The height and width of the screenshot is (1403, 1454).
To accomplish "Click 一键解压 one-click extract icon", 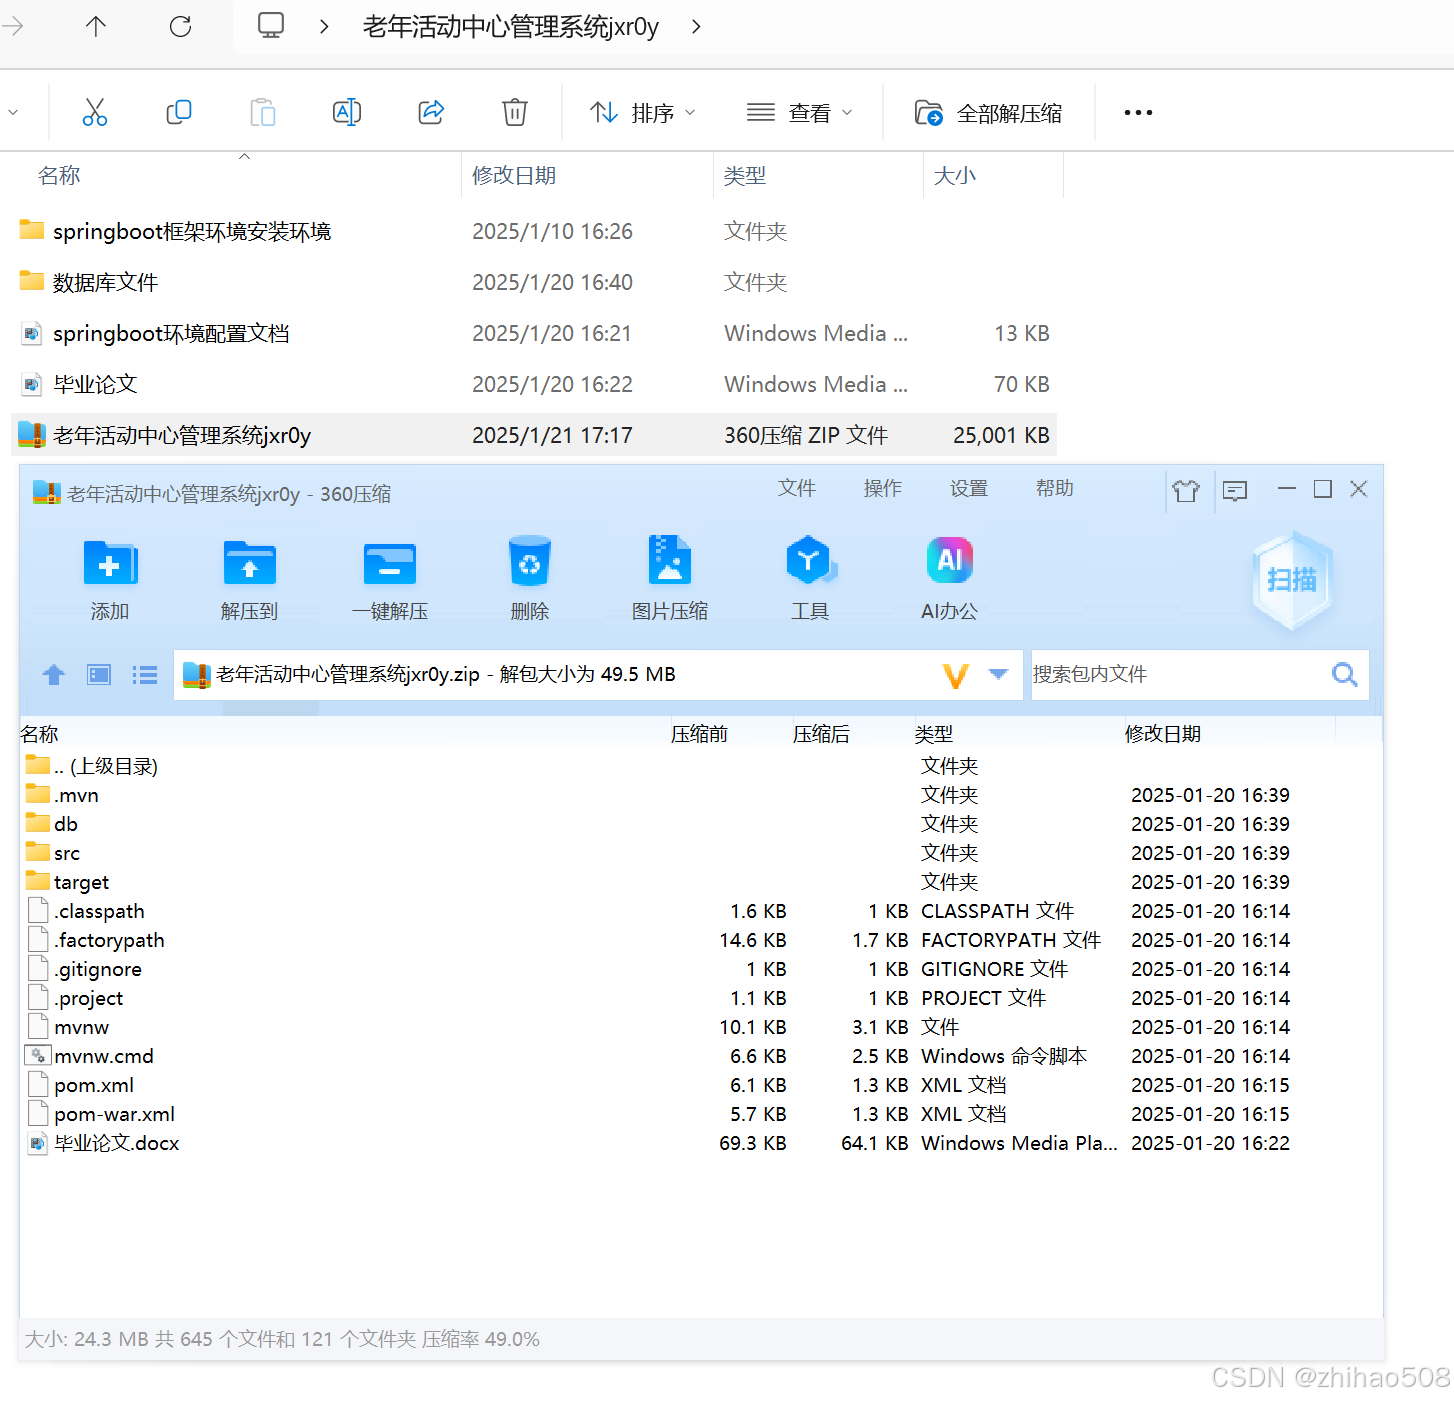I will click(x=390, y=580).
